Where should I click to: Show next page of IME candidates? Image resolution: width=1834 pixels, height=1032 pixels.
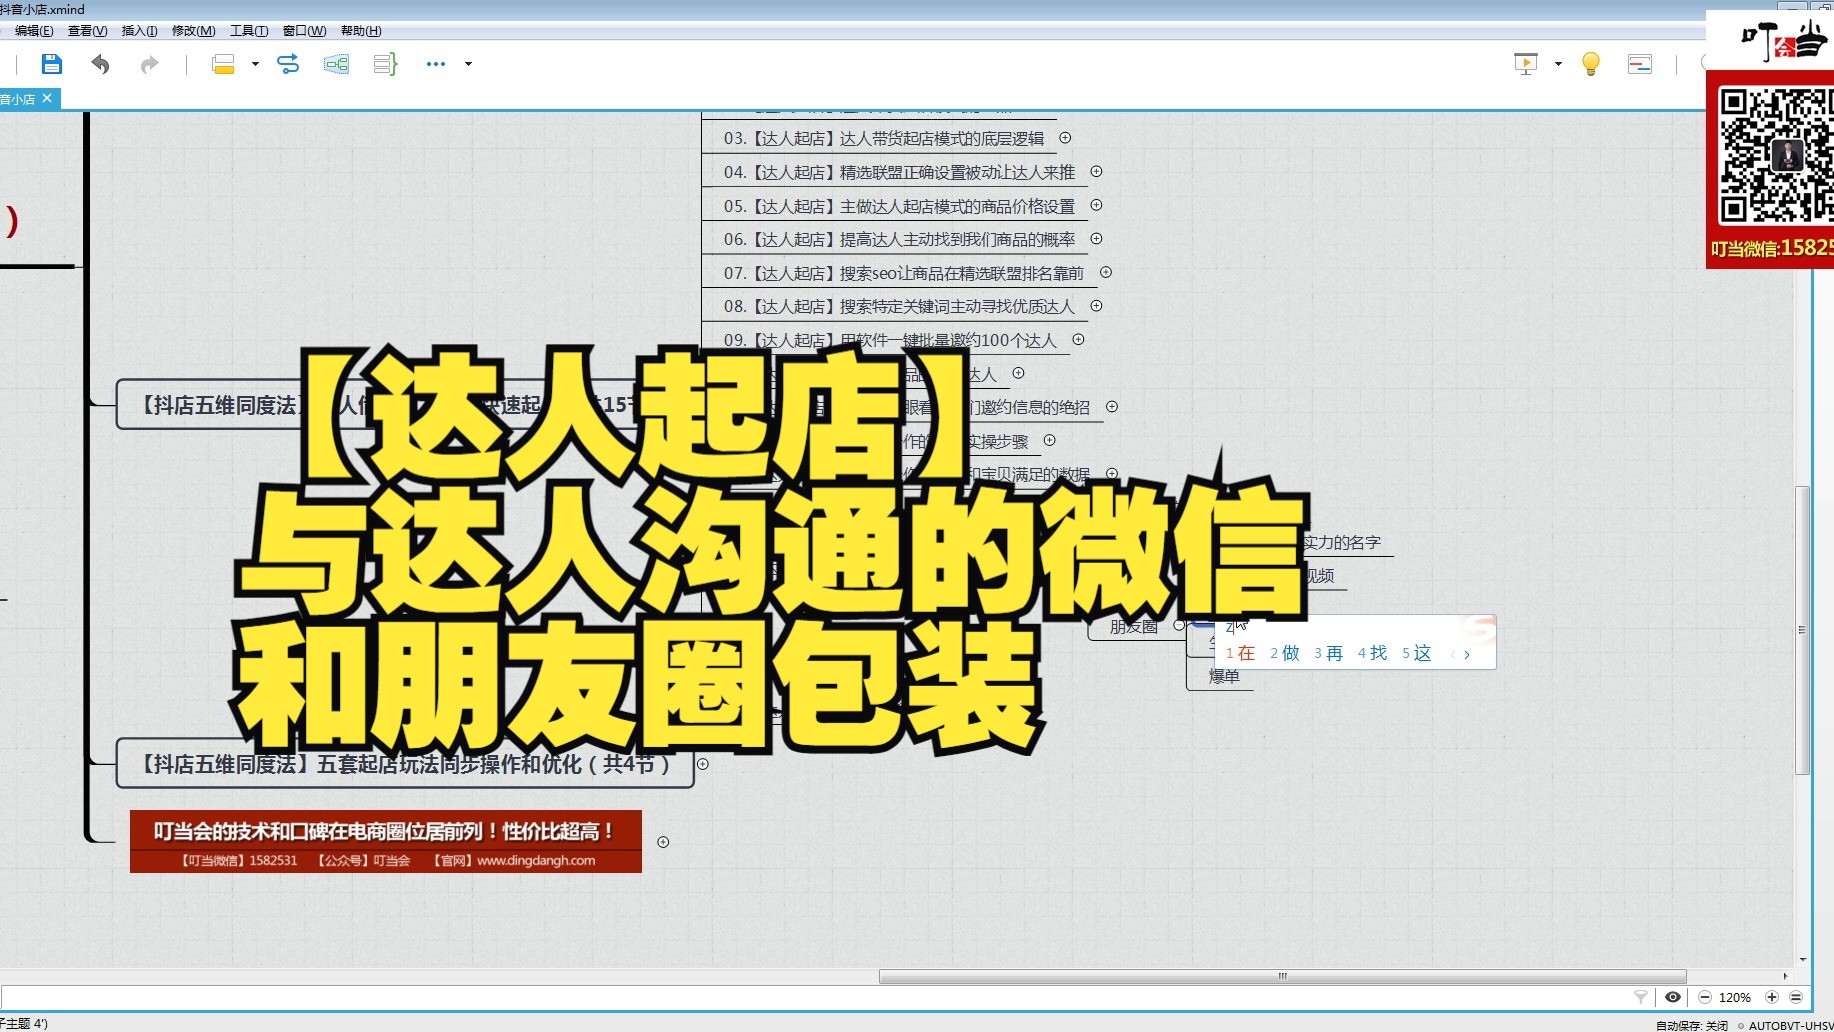pos(1467,655)
